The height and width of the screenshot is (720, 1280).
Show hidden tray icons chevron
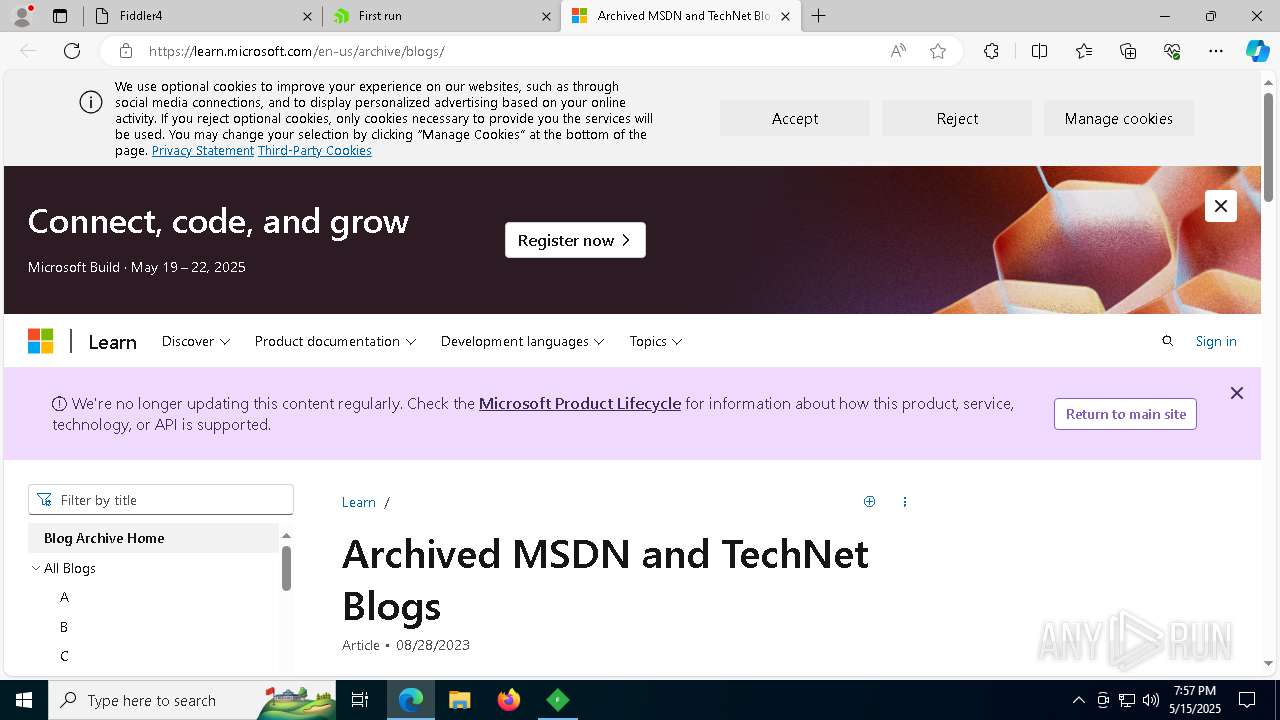tap(1078, 700)
